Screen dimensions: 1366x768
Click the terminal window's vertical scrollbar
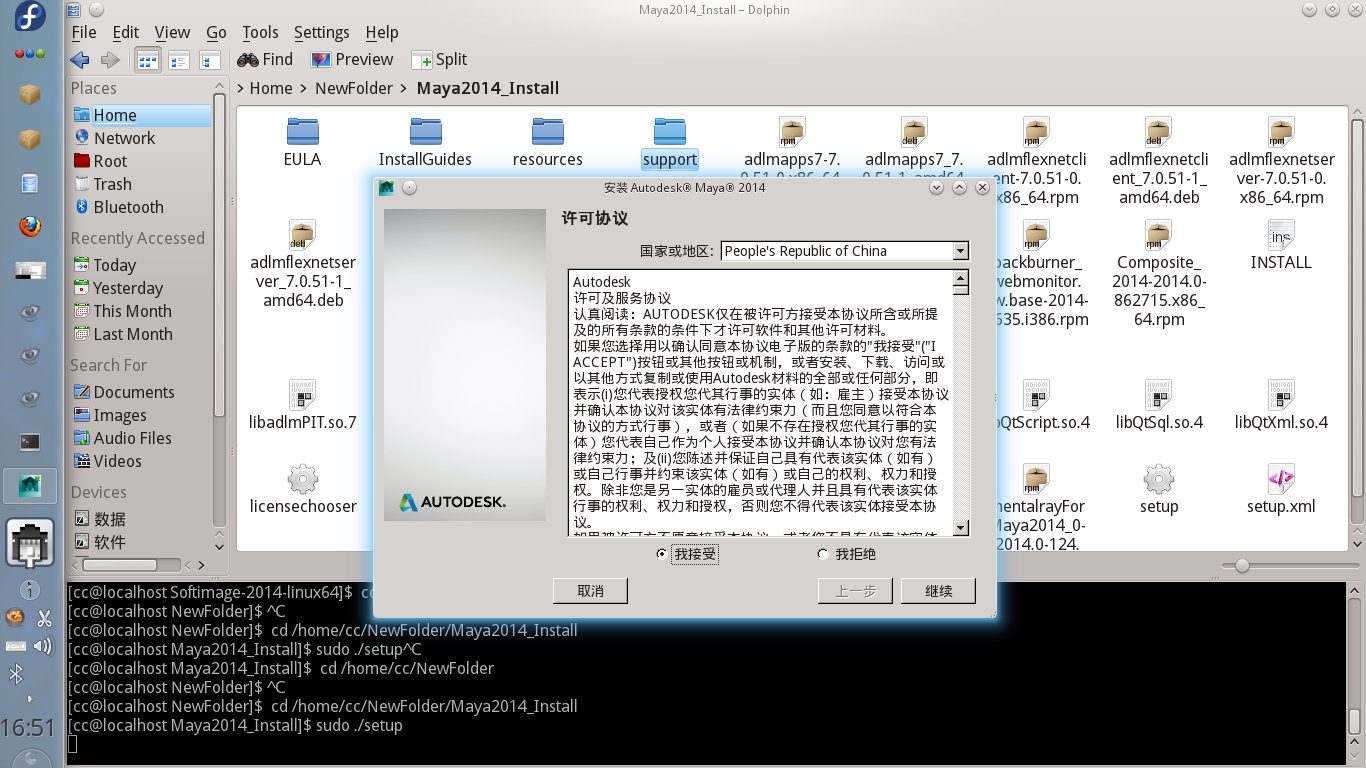1354,666
